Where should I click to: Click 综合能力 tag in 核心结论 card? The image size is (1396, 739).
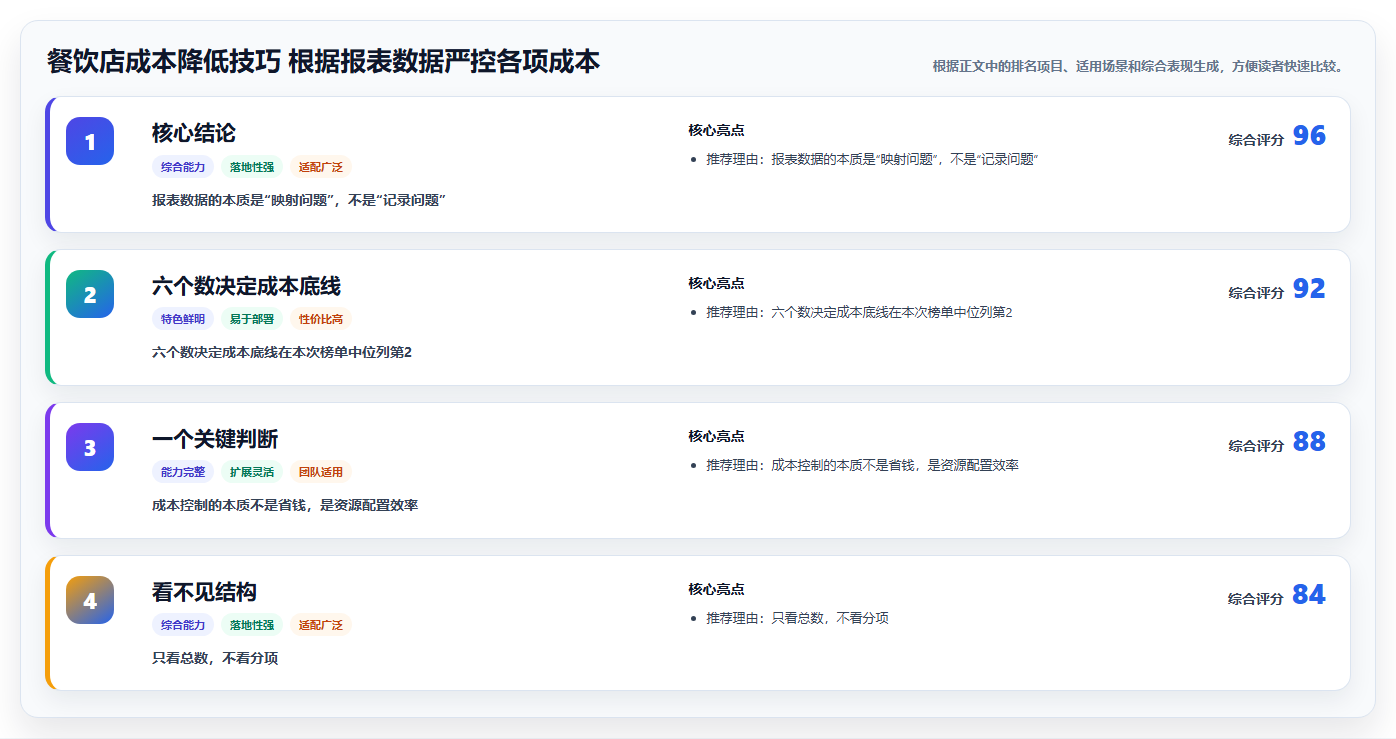(183, 167)
